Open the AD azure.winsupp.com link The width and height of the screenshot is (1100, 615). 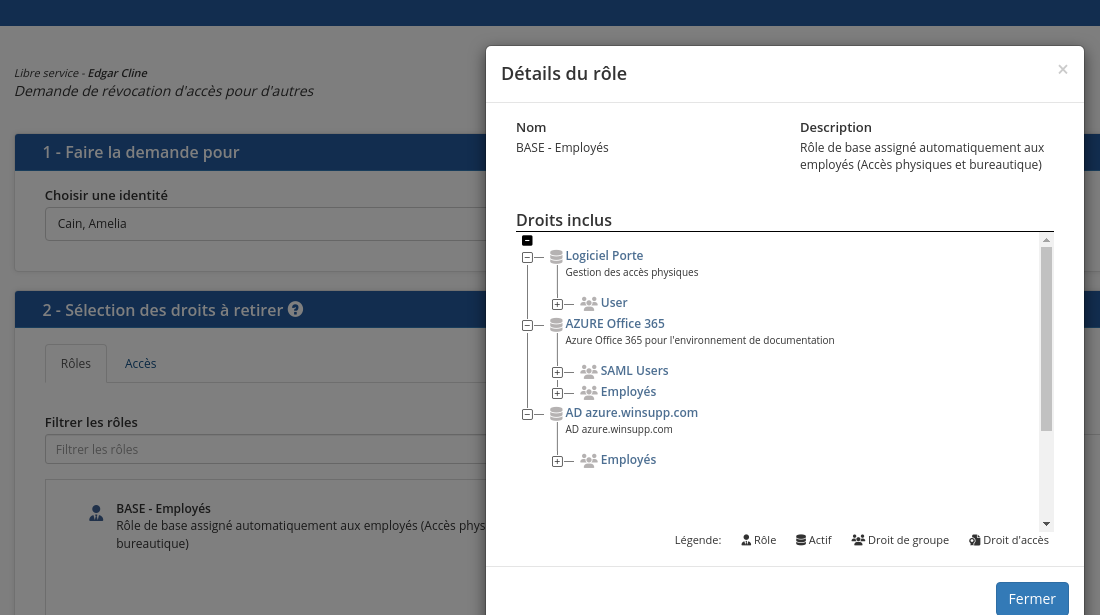pyautogui.click(x=631, y=412)
